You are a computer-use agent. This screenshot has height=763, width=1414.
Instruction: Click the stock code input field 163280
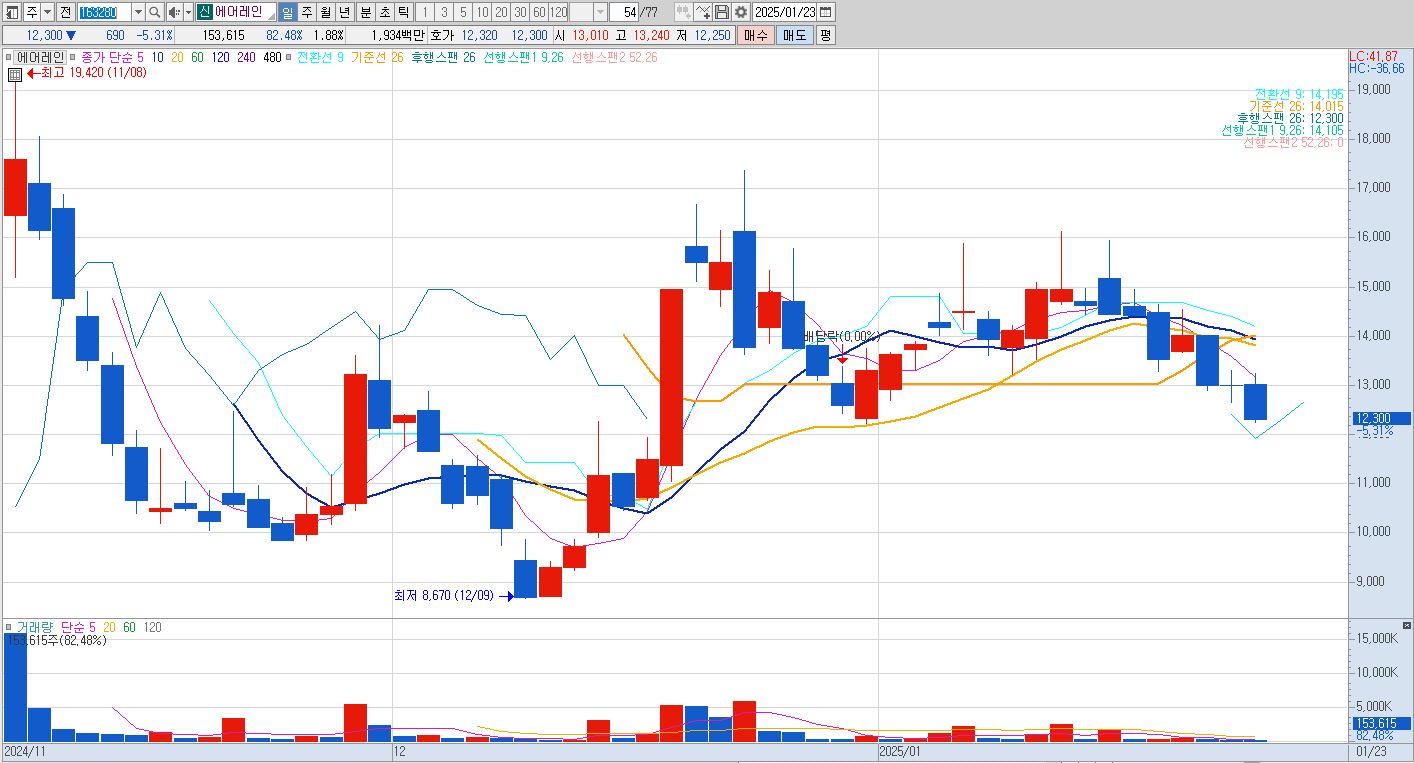tap(104, 12)
